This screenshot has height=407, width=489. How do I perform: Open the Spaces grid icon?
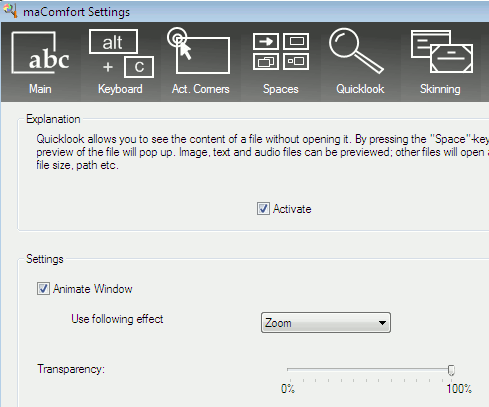(x=281, y=51)
